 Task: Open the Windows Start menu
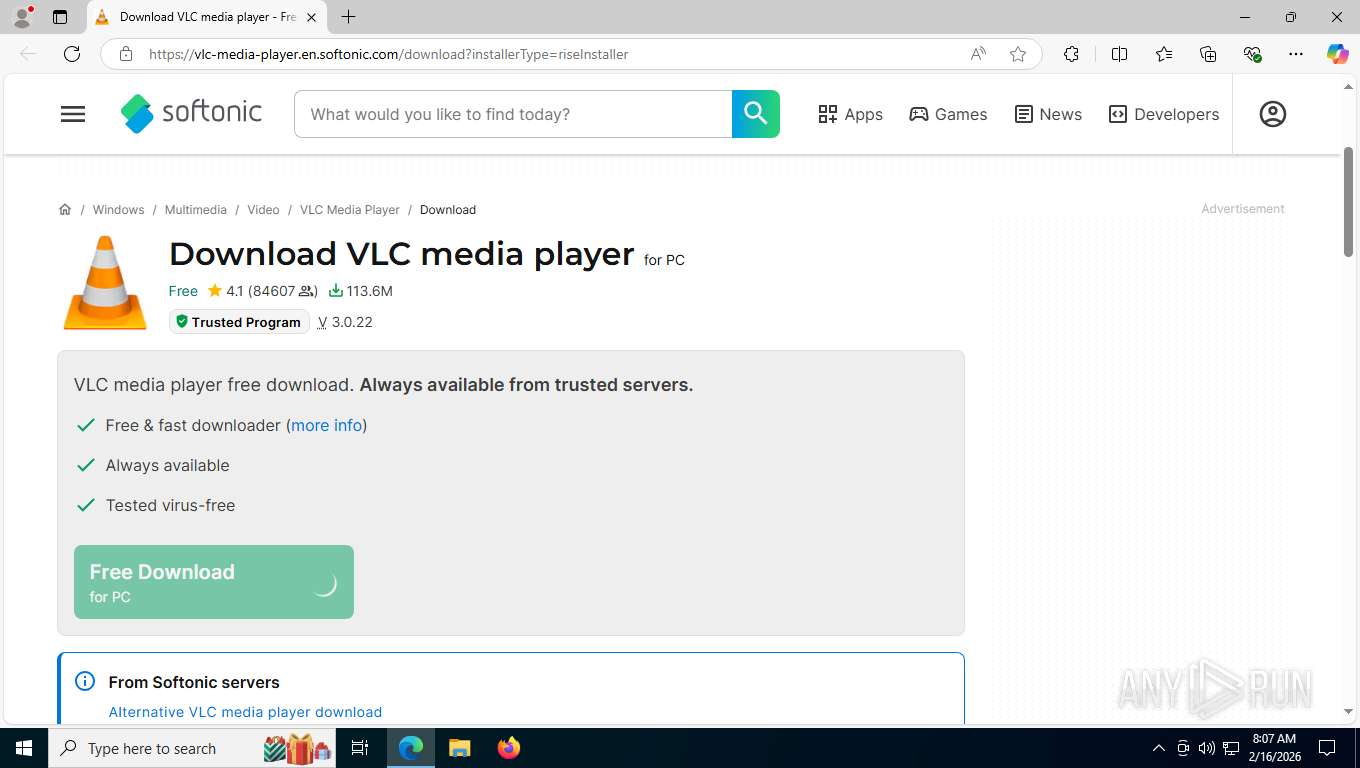click(23, 748)
